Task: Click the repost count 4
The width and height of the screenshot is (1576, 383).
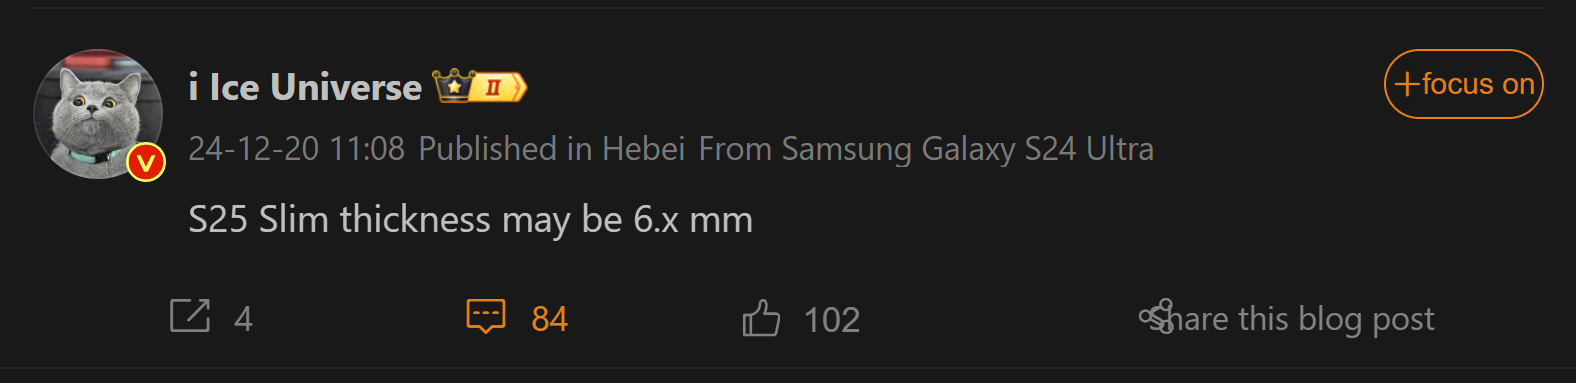Action: (243, 320)
